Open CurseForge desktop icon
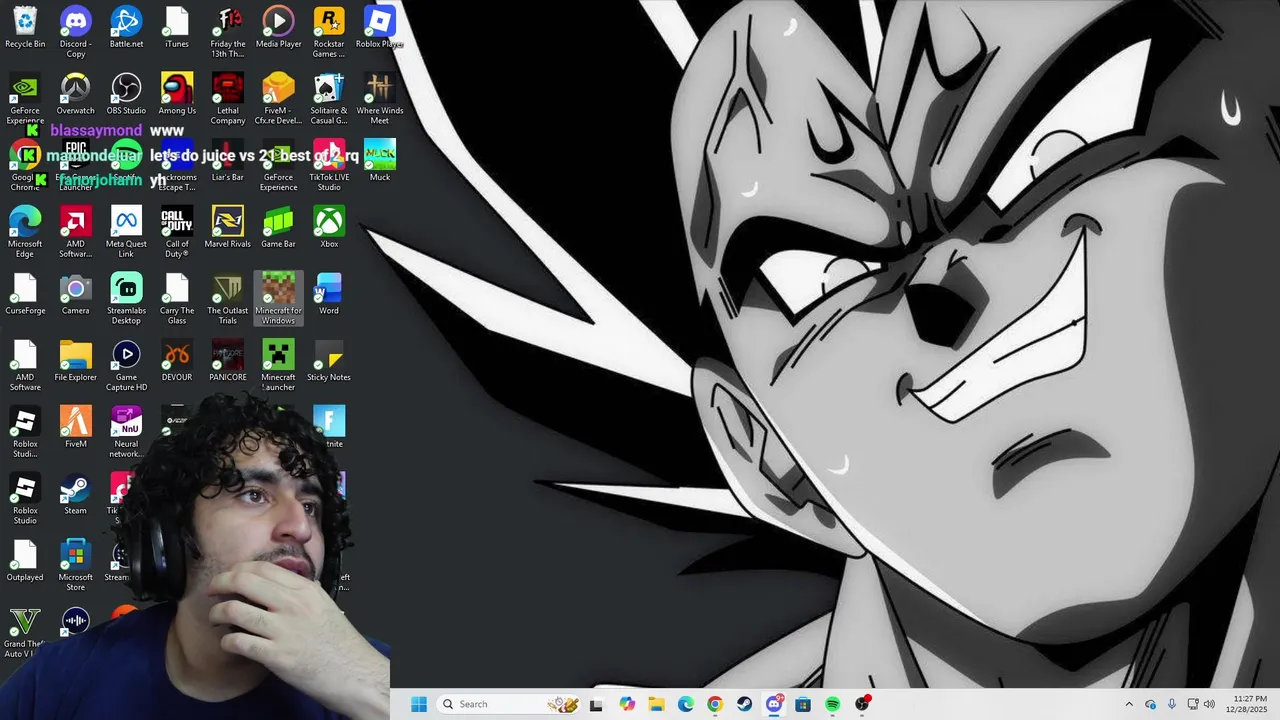 point(25,295)
